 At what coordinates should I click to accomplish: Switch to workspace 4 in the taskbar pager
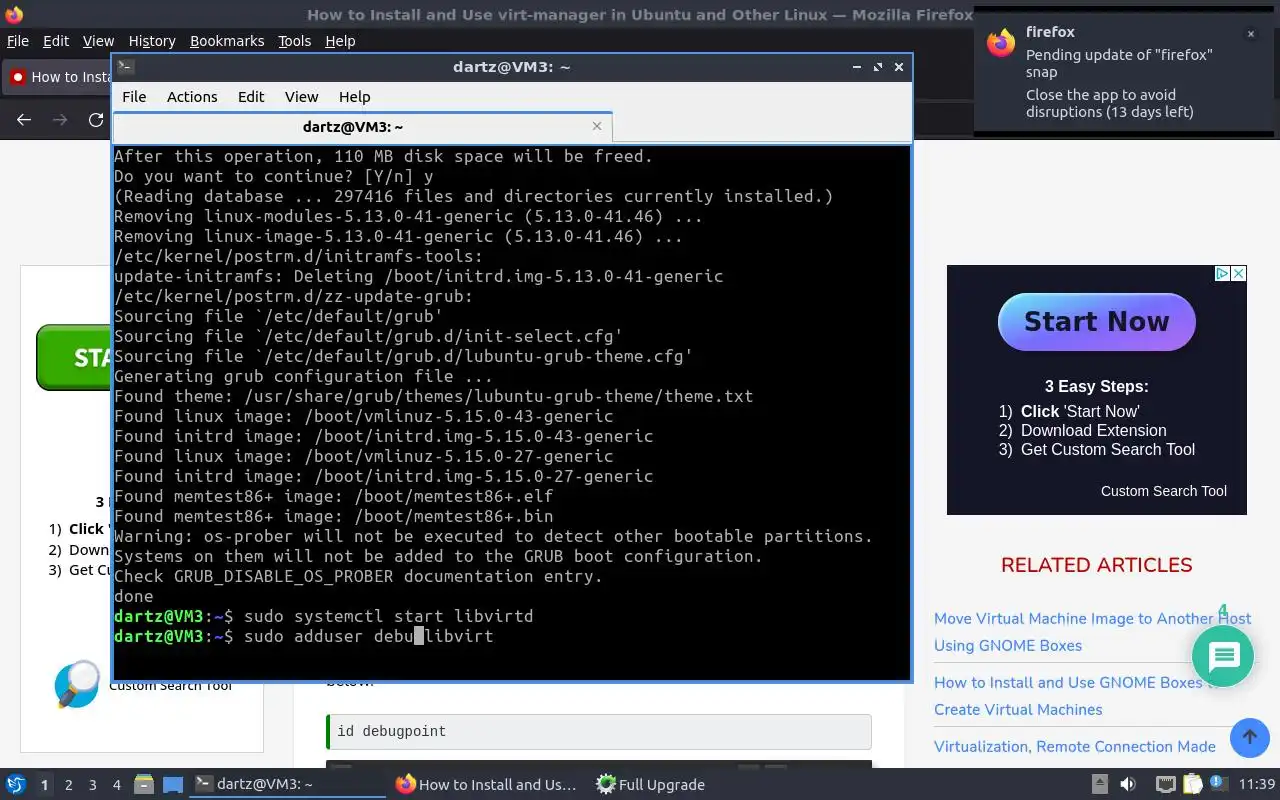pos(116,785)
